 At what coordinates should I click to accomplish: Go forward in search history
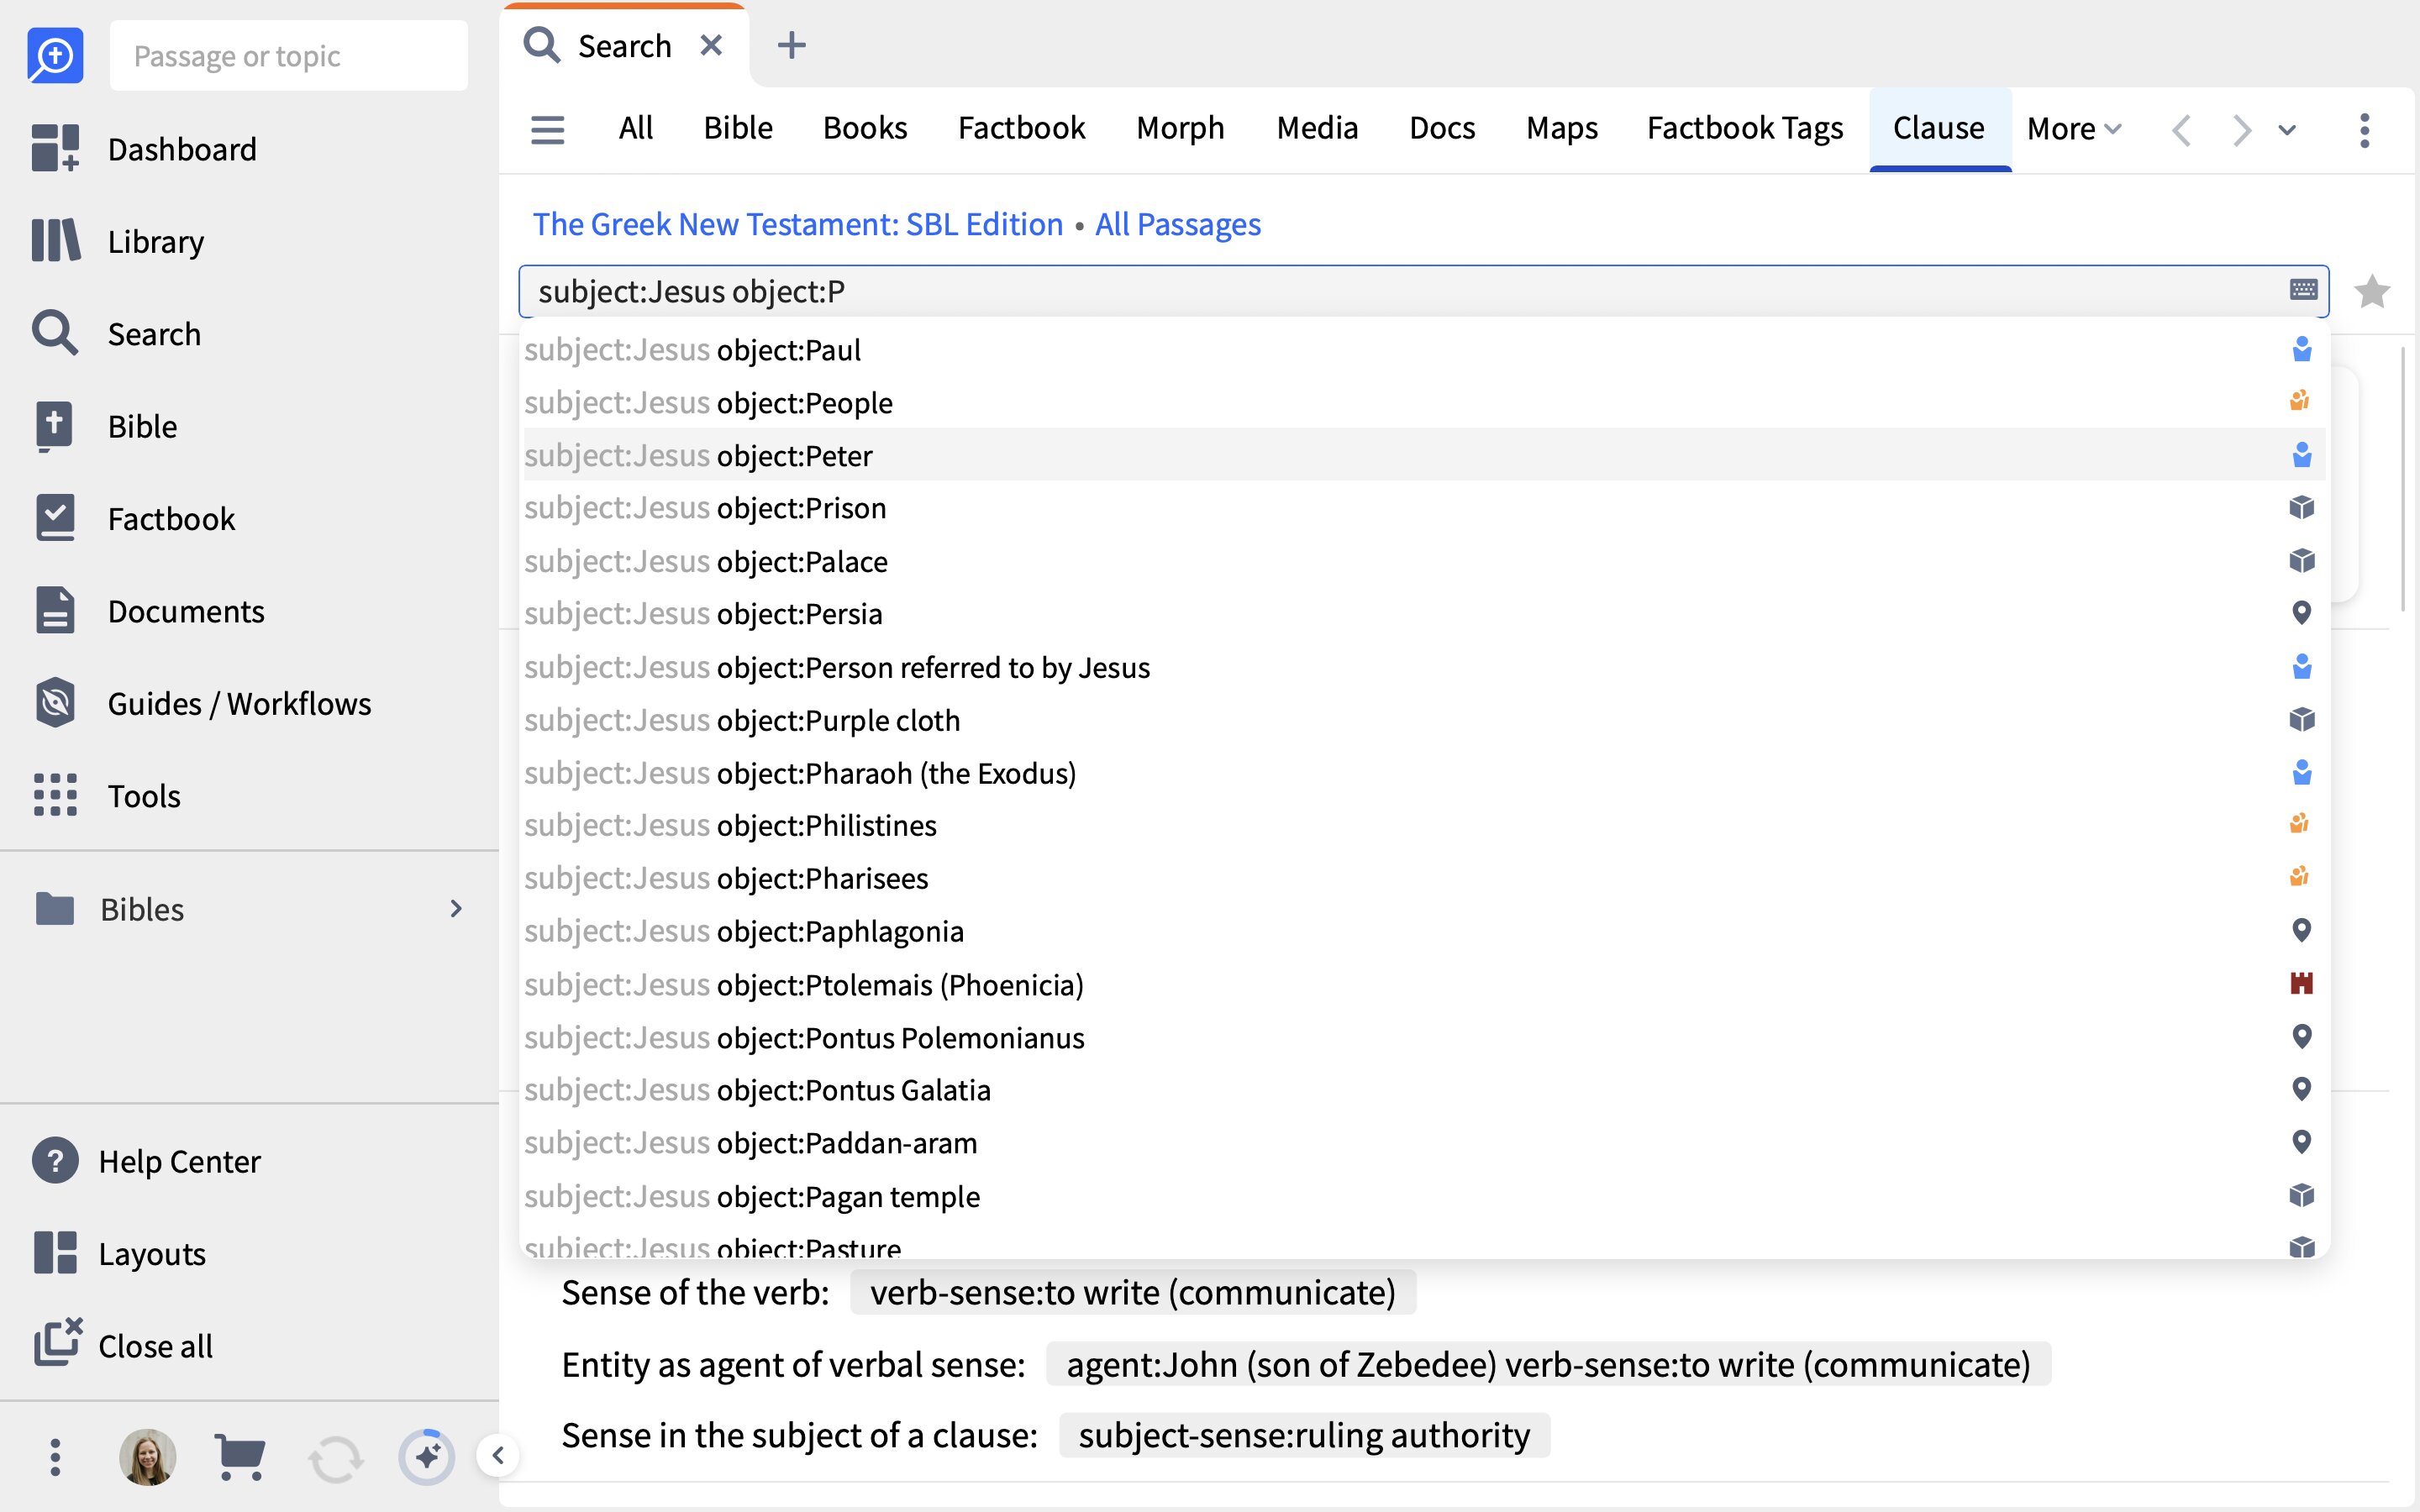click(2242, 130)
